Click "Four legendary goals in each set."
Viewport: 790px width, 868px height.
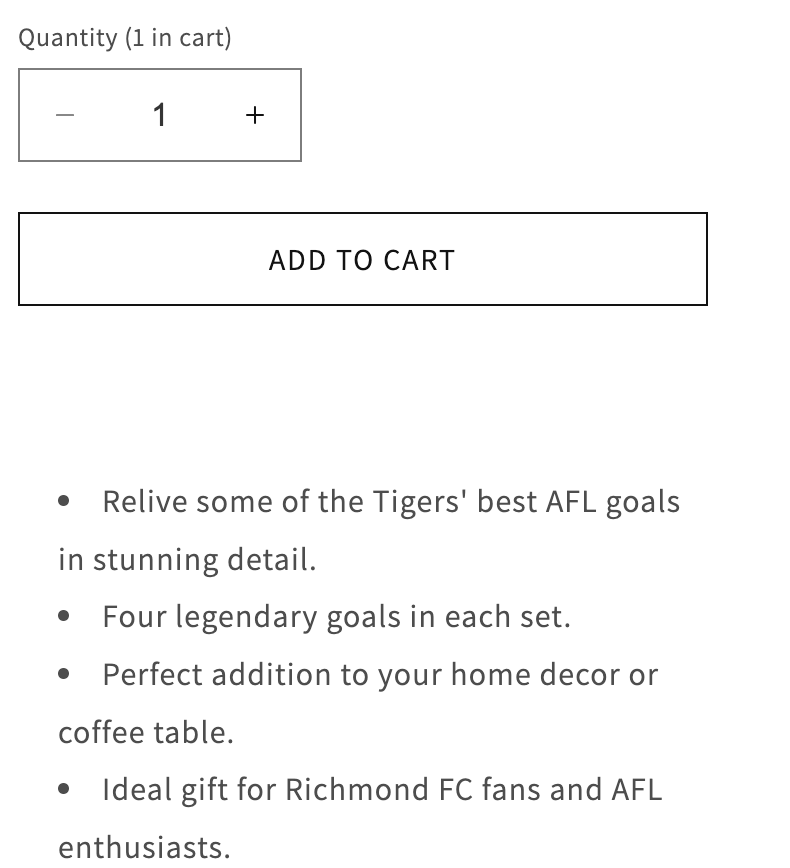click(336, 616)
